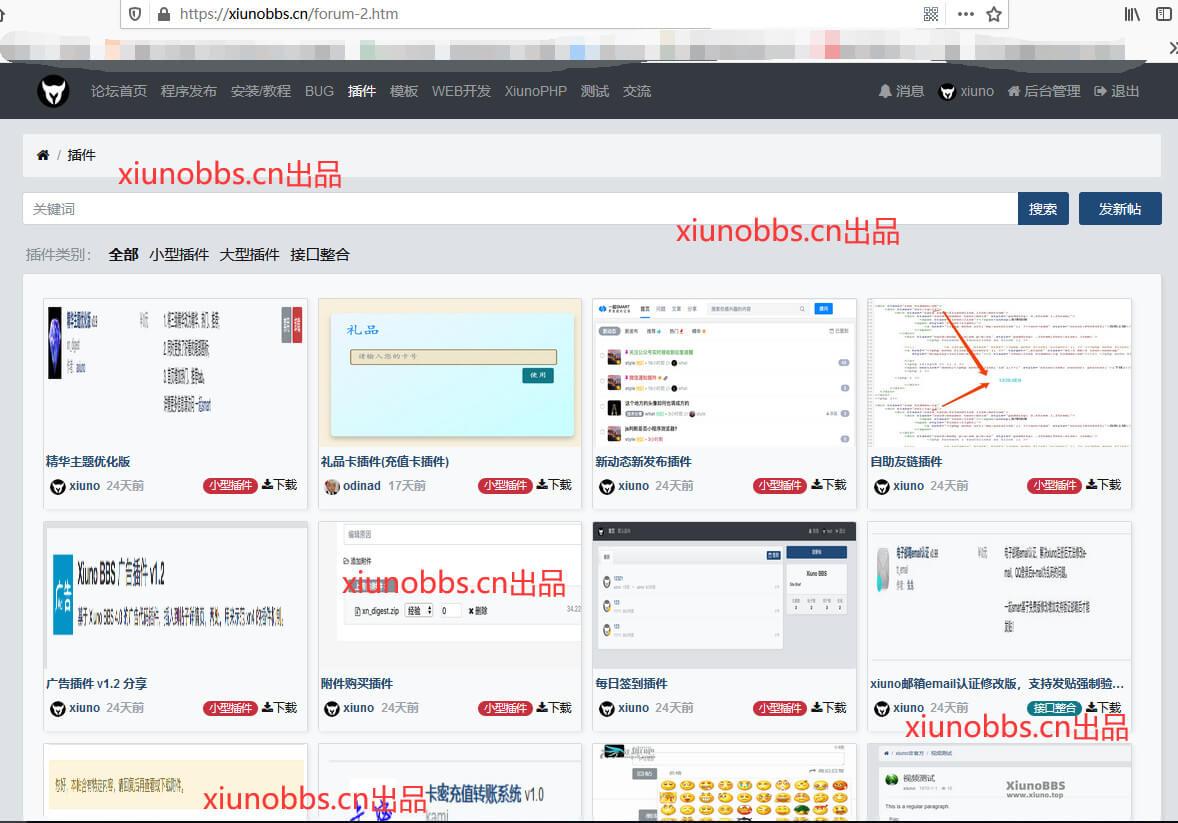Click the 搜索 search button

click(x=1043, y=208)
